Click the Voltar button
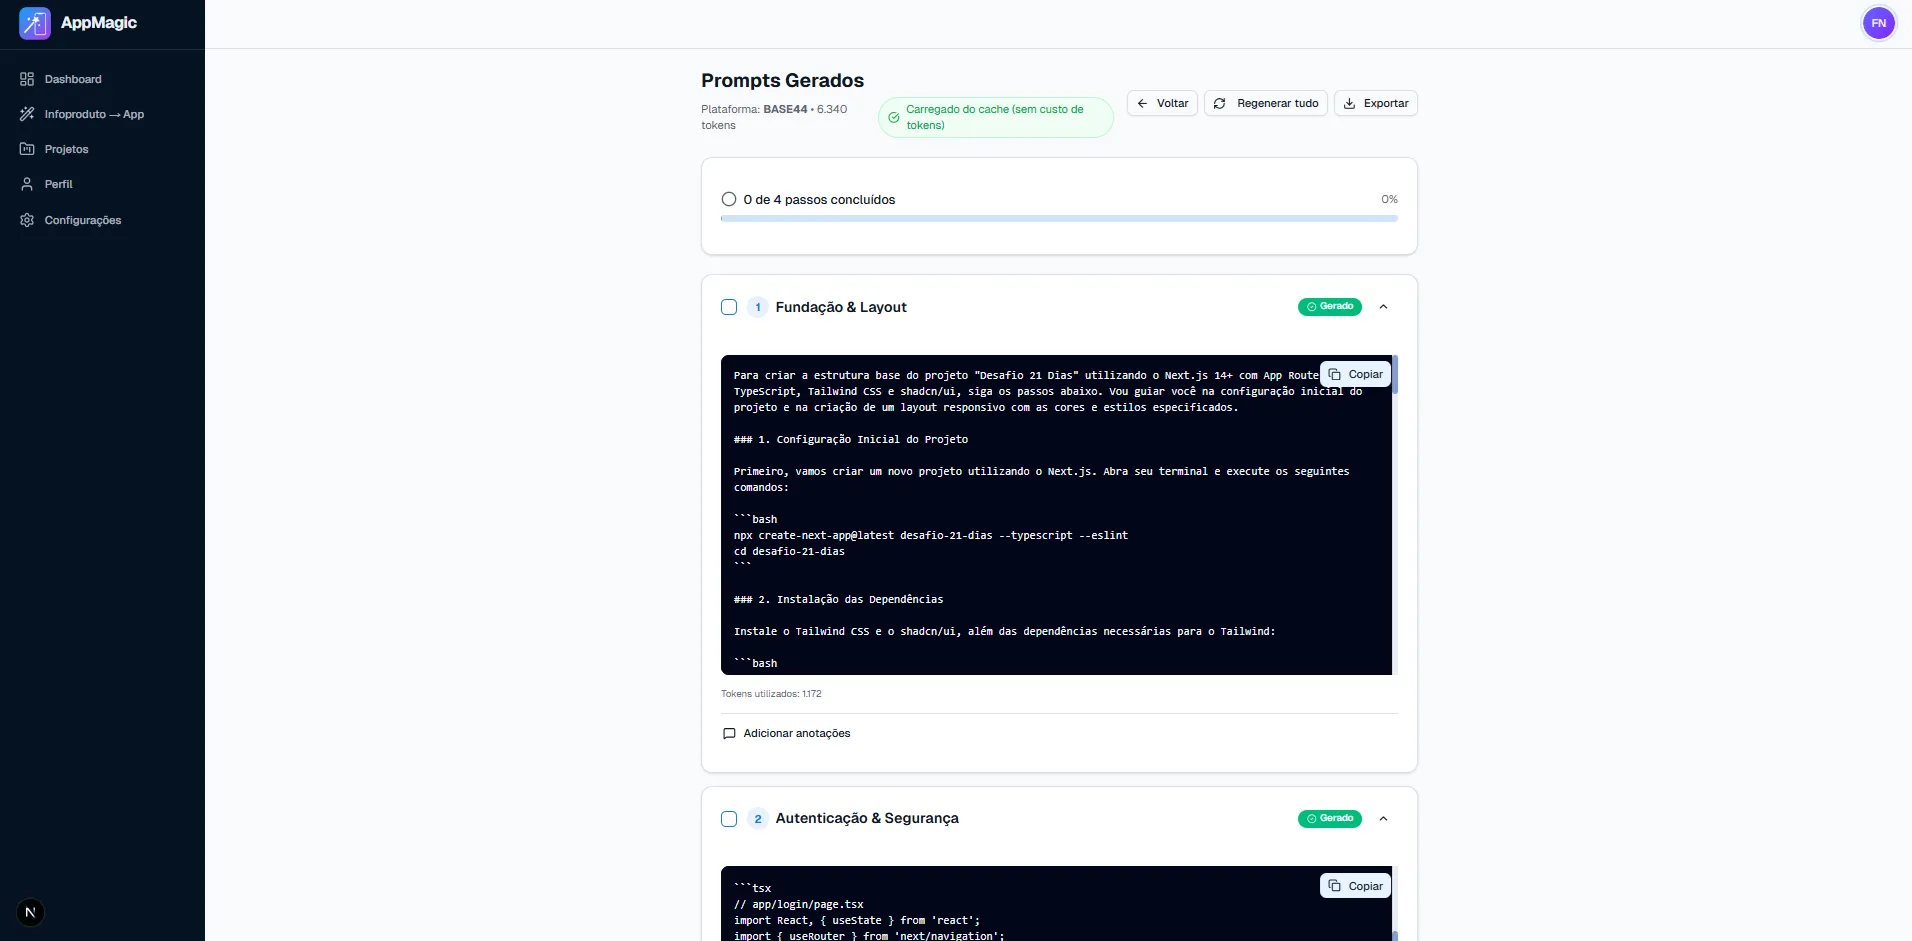Viewport: 1912px width, 941px height. click(1162, 103)
